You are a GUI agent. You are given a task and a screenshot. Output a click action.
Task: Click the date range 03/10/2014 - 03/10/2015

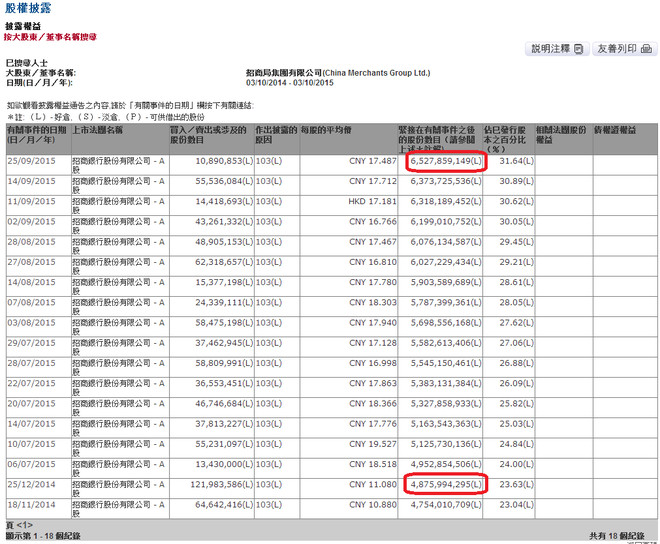click(x=290, y=83)
